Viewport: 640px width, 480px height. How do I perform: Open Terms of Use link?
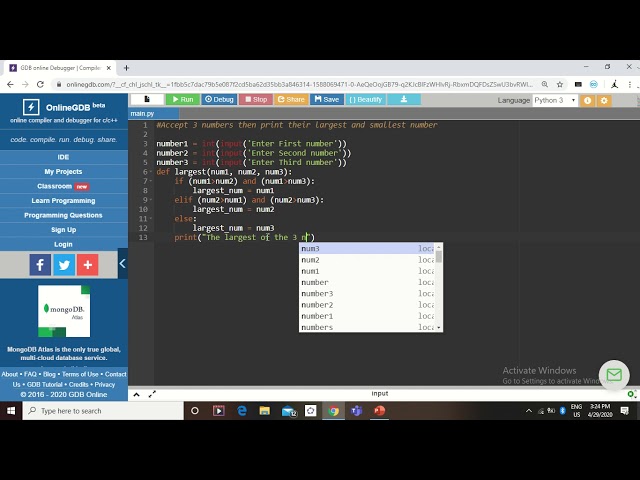(x=80, y=374)
